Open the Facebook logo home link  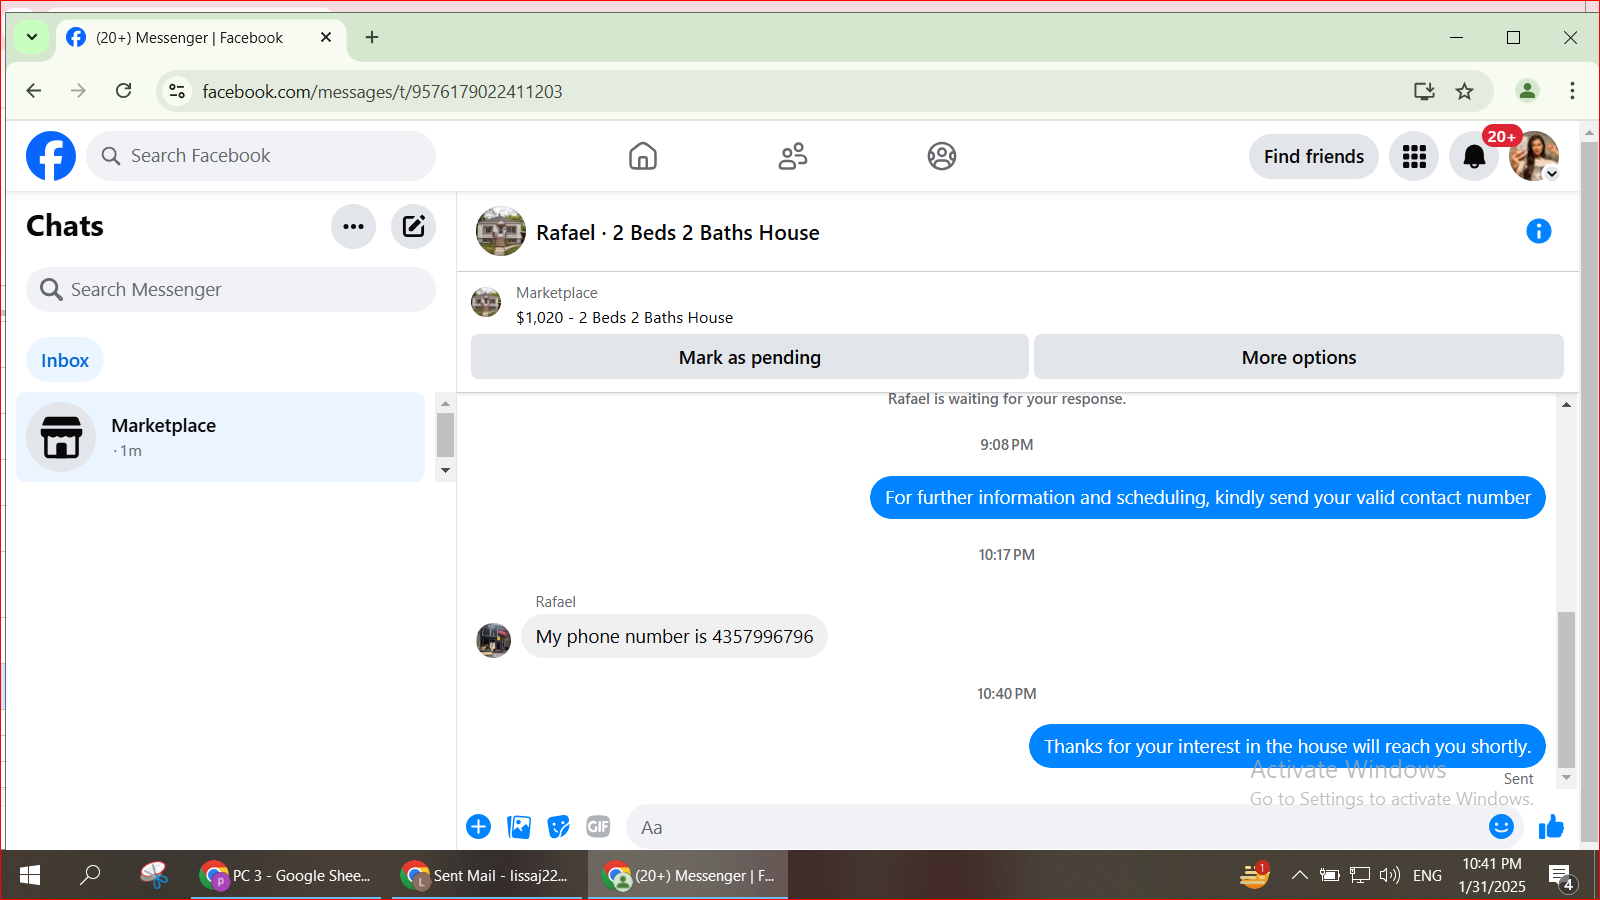[x=51, y=156]
